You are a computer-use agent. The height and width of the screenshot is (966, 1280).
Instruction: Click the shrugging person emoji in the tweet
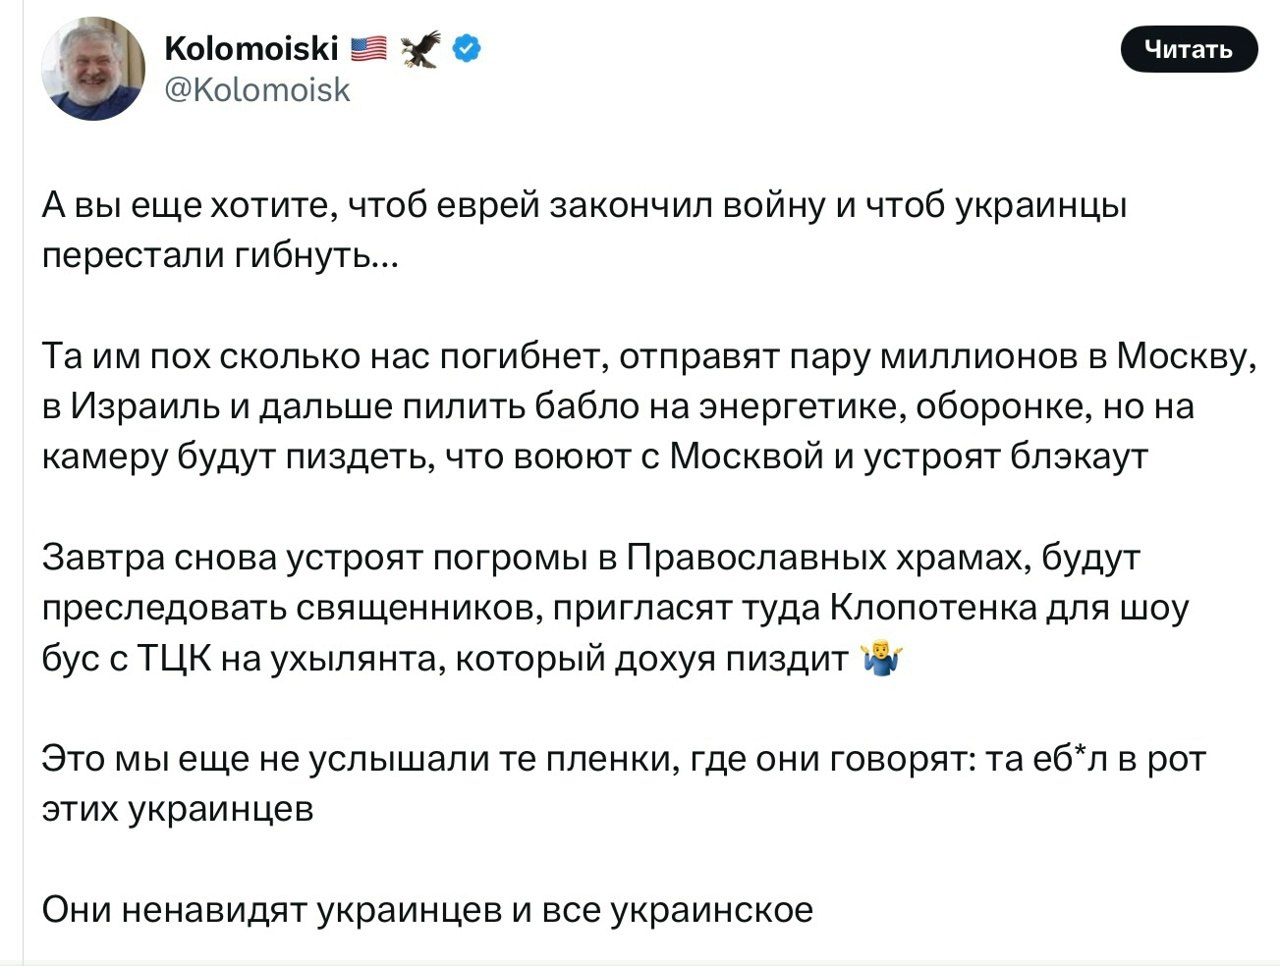point(882,659)
